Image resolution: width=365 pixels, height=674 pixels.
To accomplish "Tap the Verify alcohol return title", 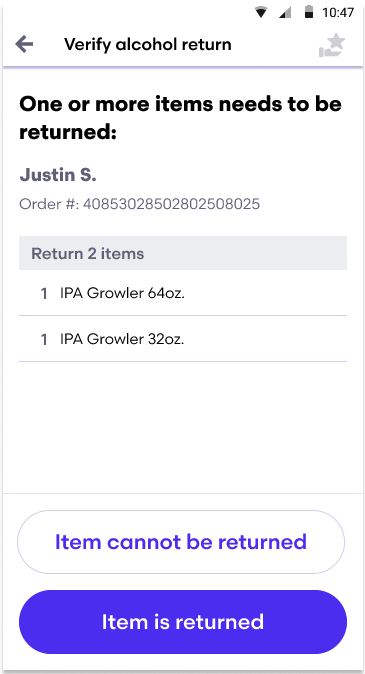I will pyautogui.click(x=147, y=44).
